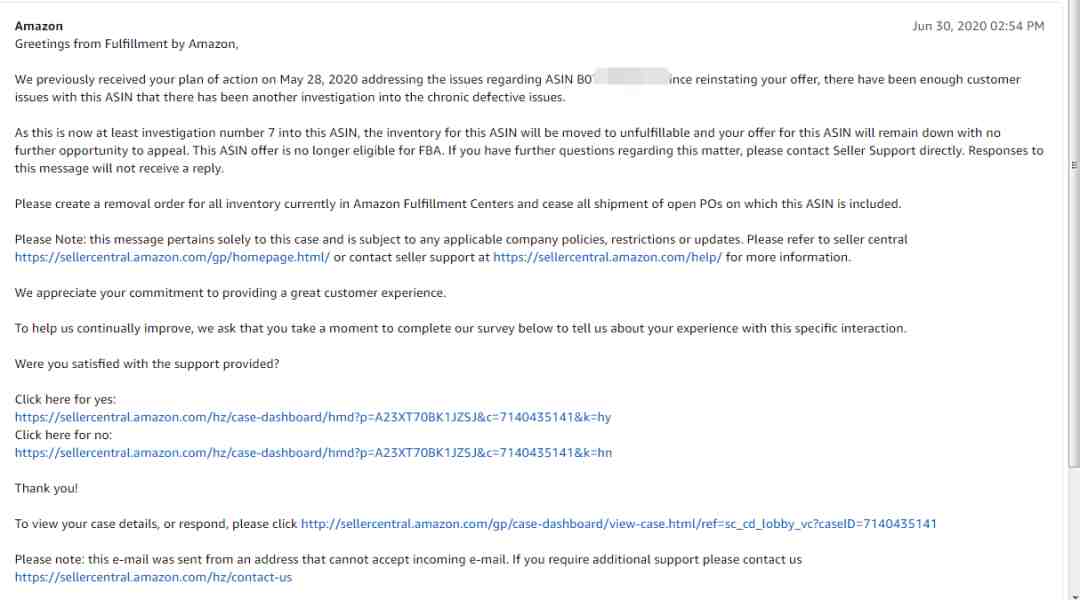Click the vertical scrollbar thumb

coord(1074,234)
